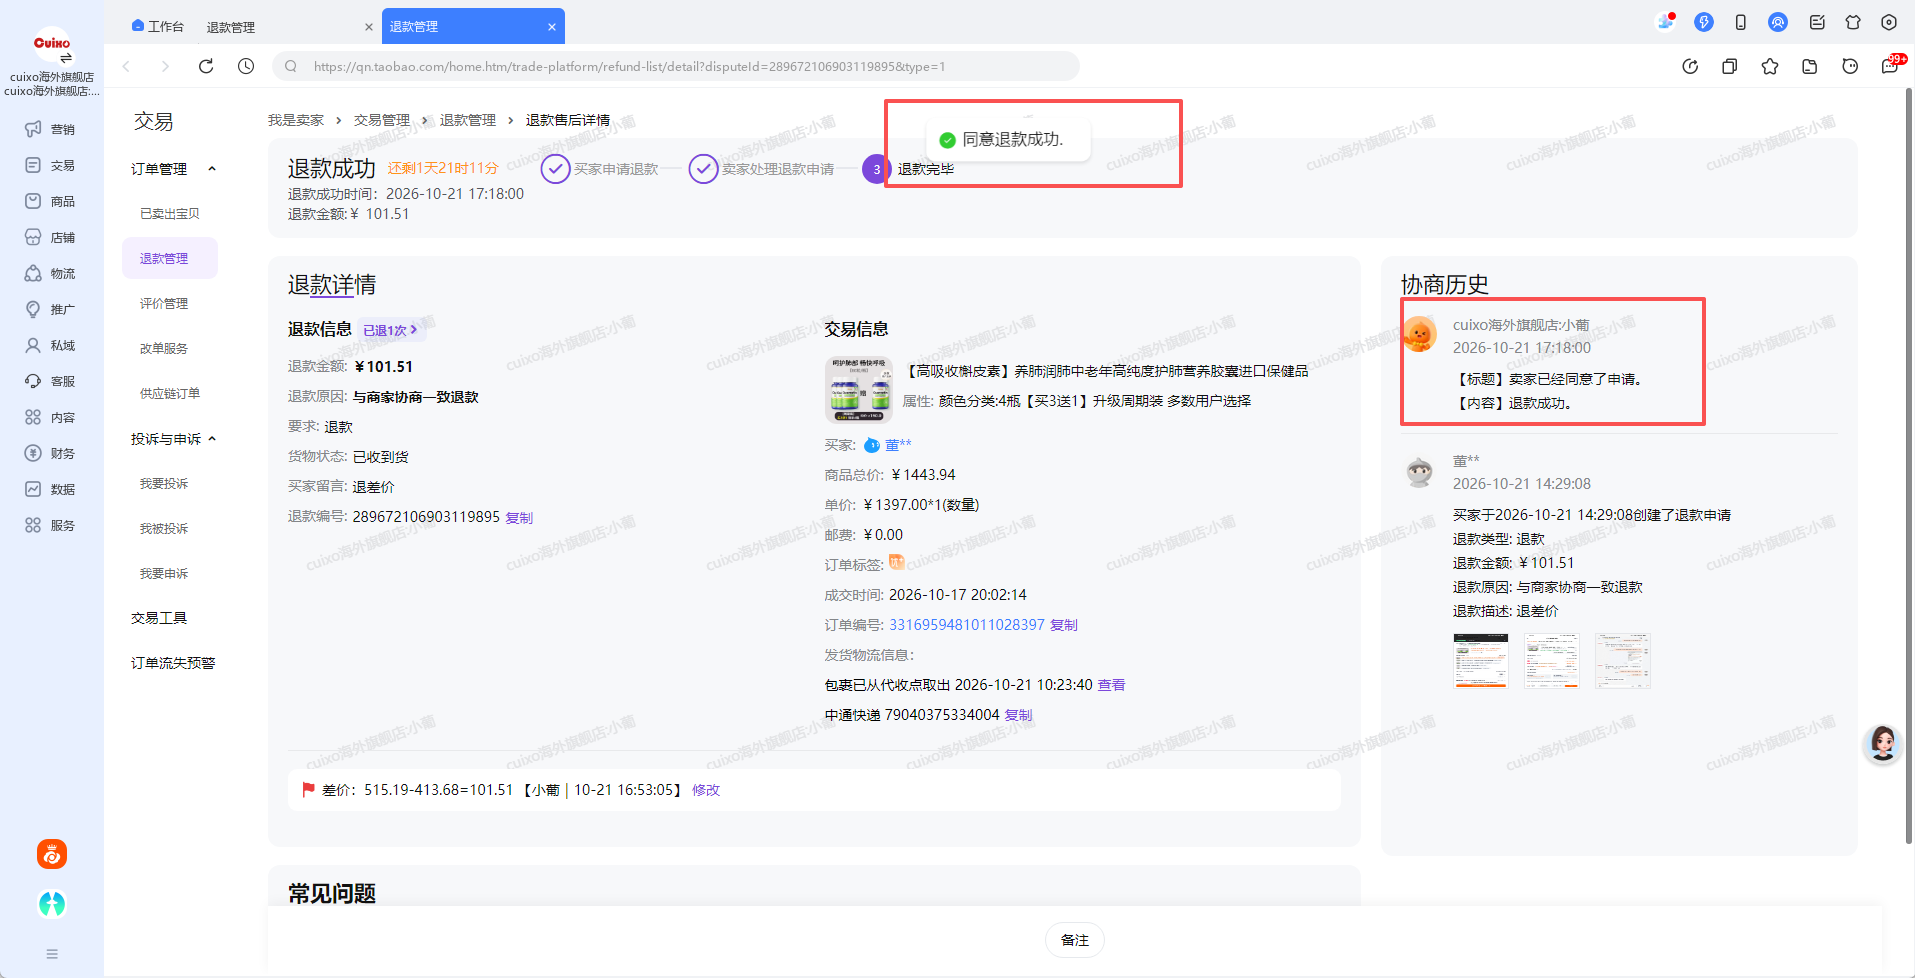Switch to the 工作台 tab

[158, 27]
